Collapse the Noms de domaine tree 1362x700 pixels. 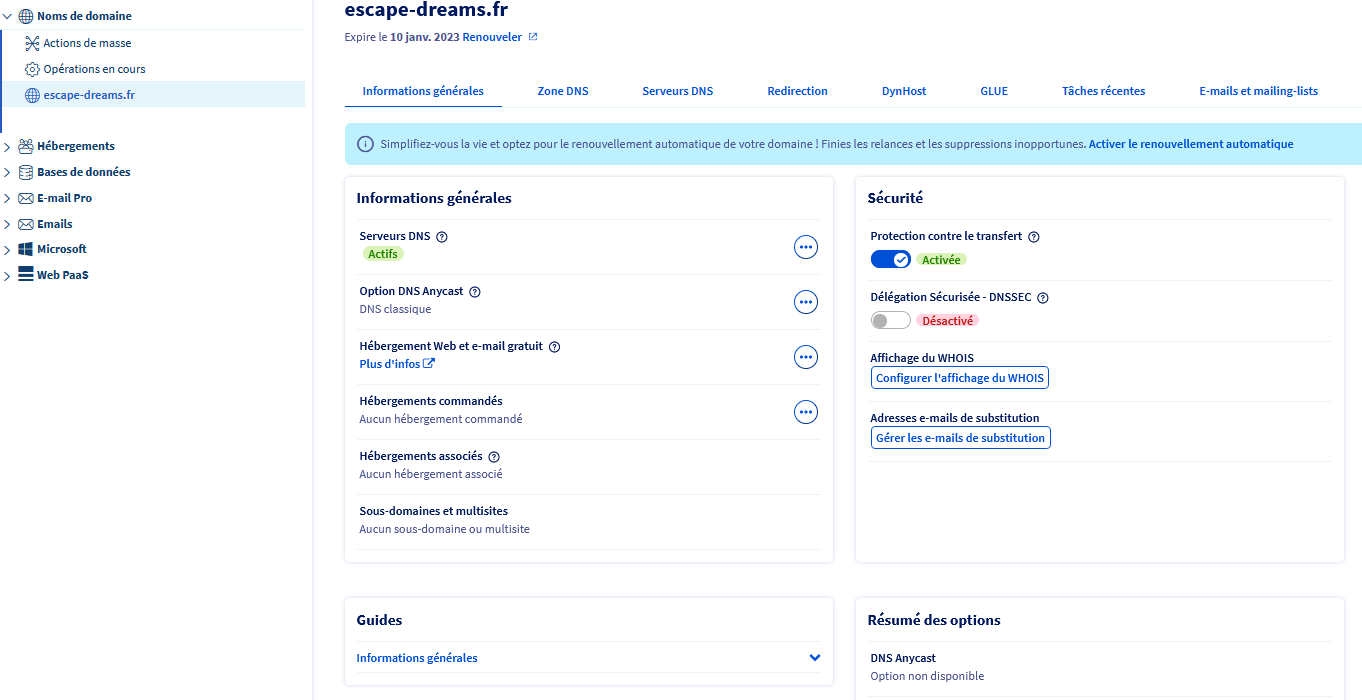[x=7, y=16]
